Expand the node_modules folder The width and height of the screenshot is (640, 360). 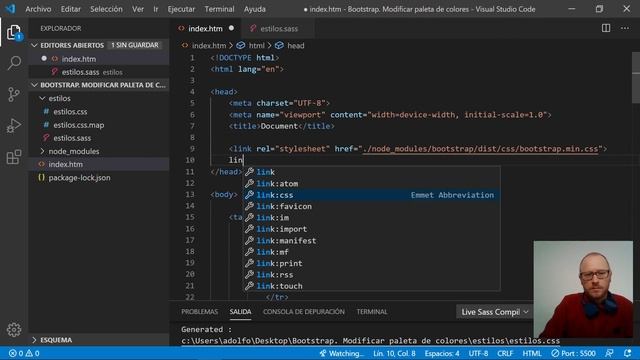pos(42,151)
